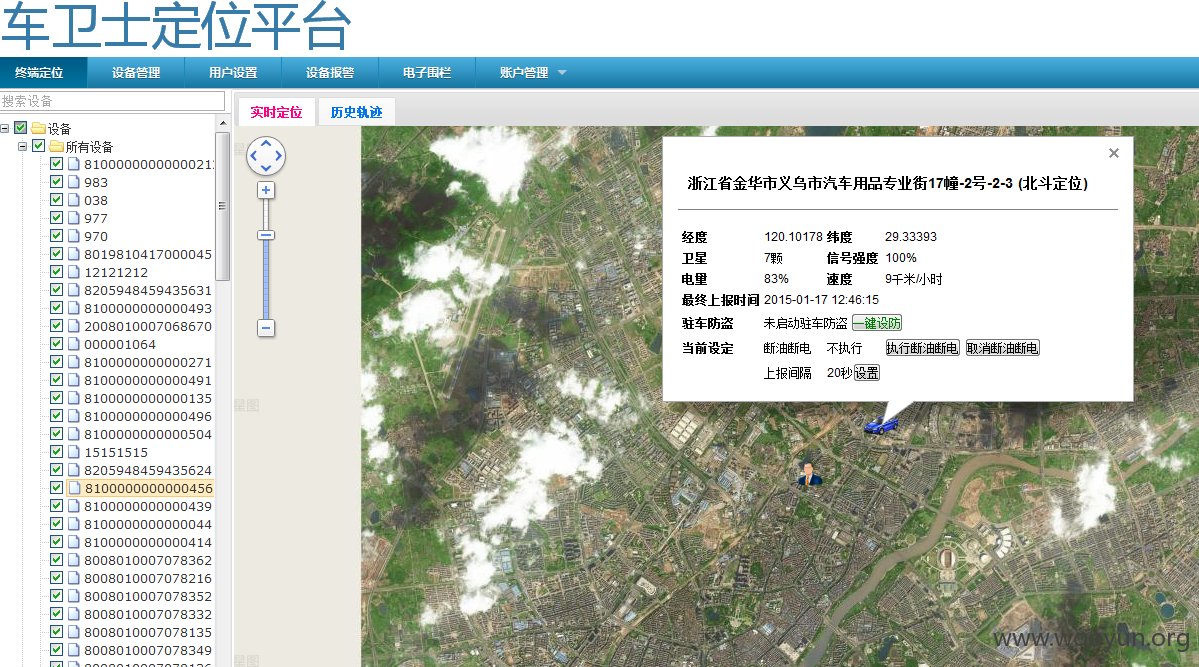
Task: Select device 8008010007078352 in the tree
Action: pos(148,596)
